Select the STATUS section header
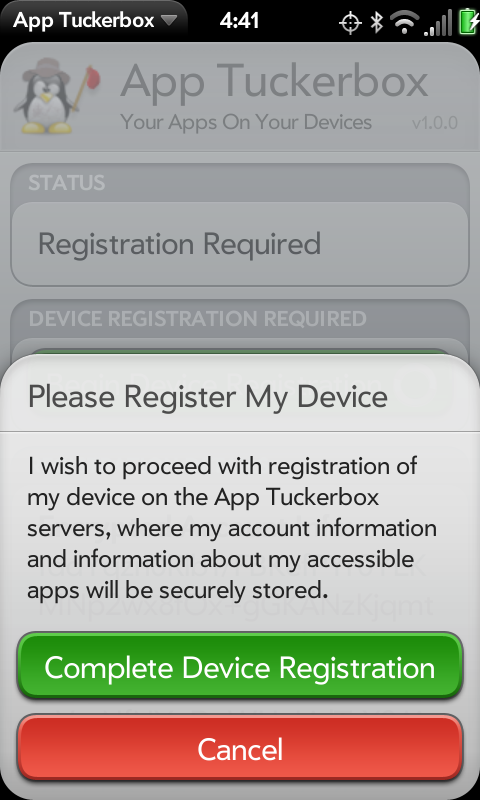 [67, 183]
